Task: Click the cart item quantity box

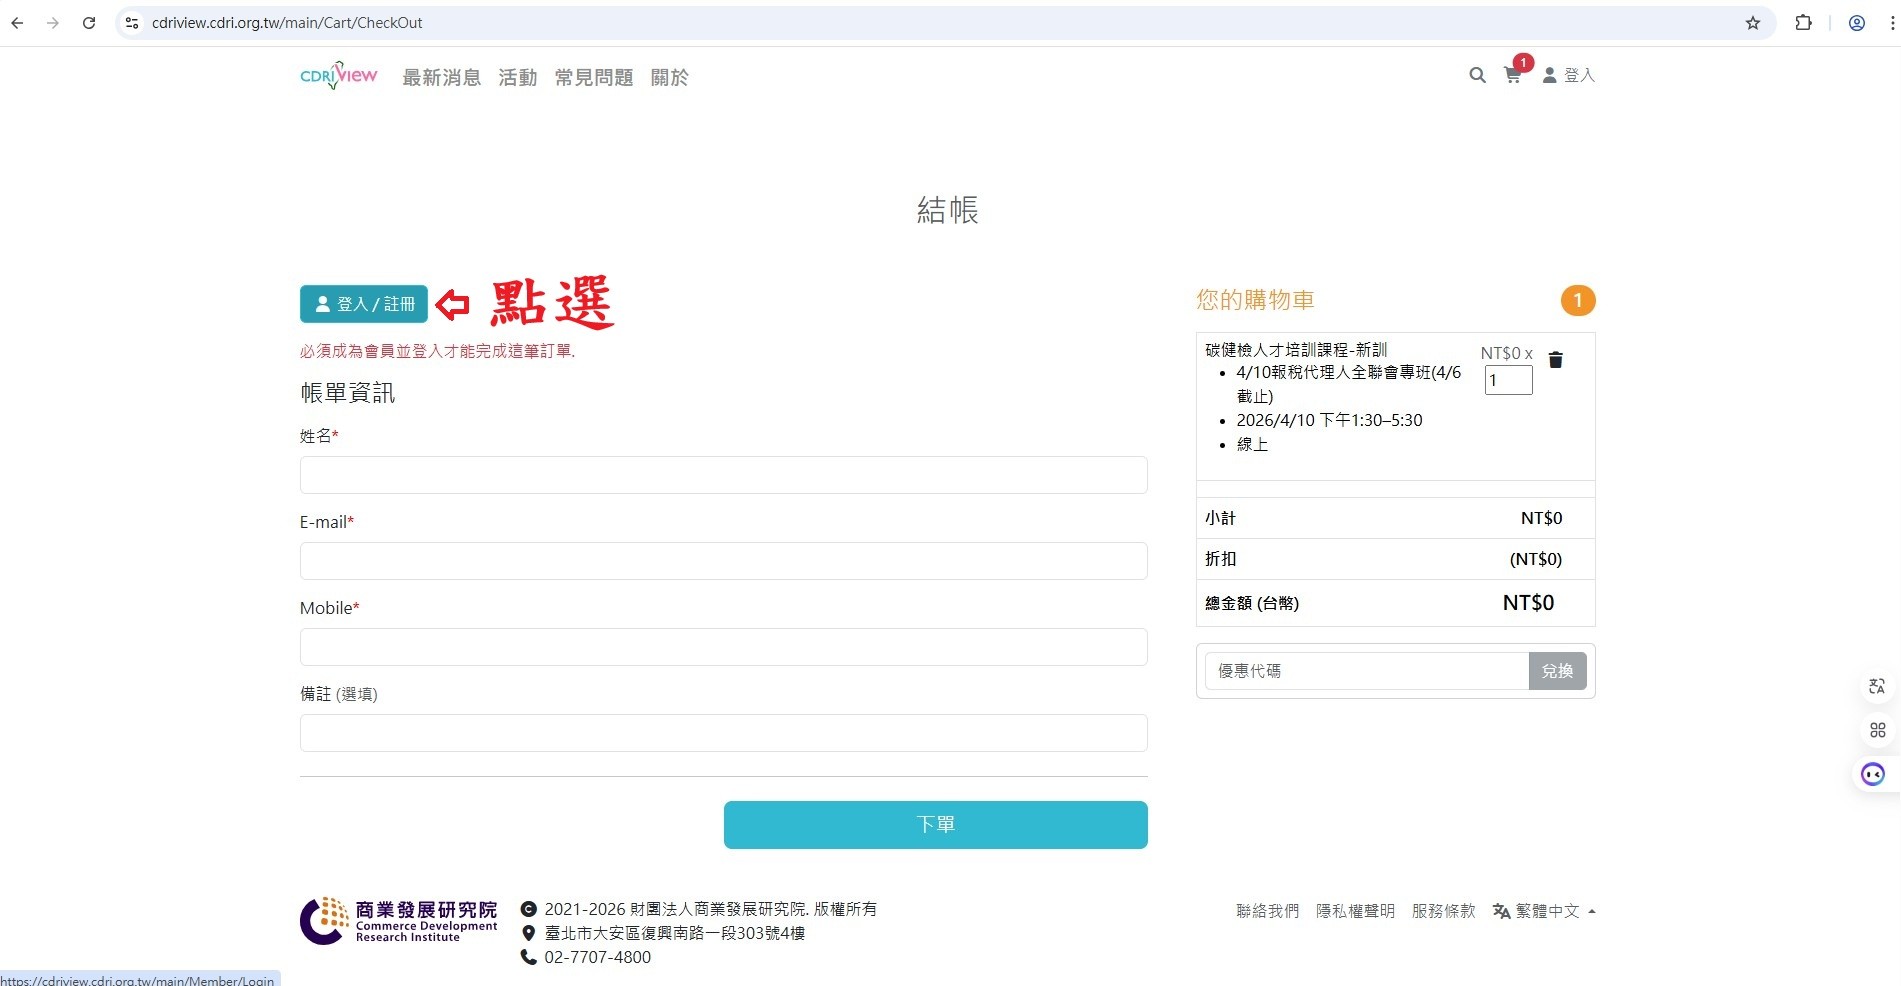Action: (x=1508, y=380)
